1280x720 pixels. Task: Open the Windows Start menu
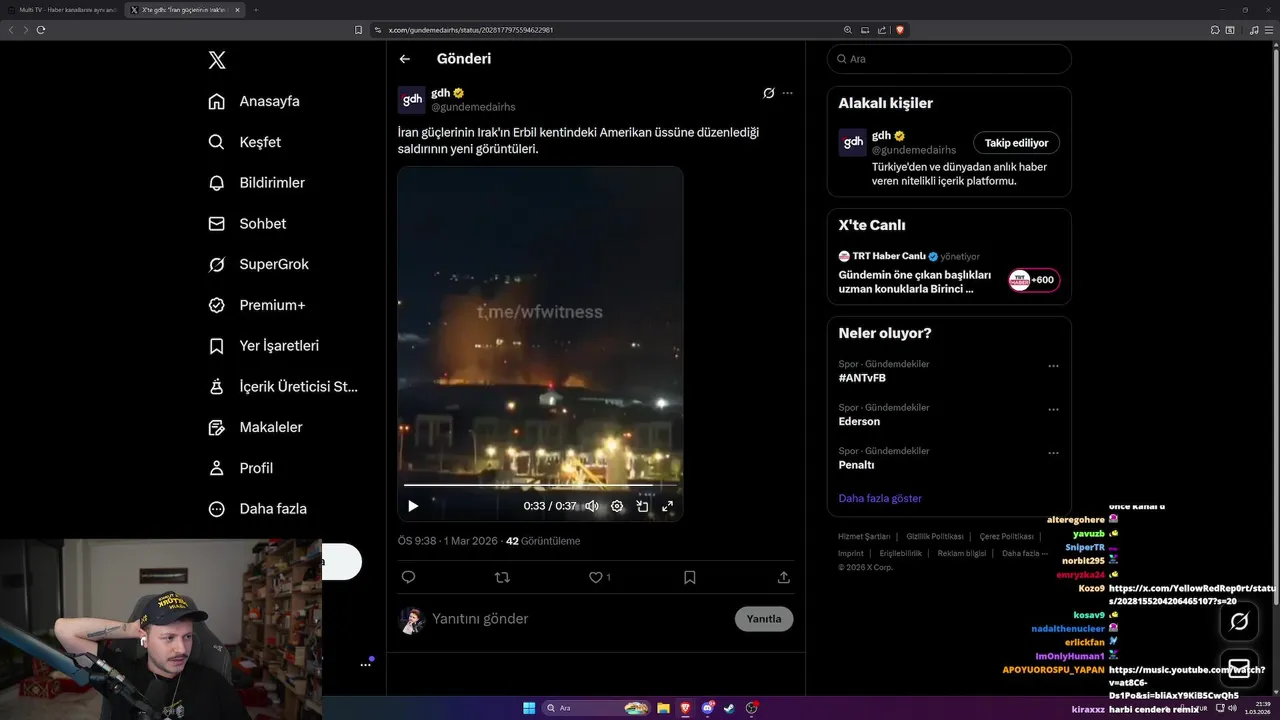click(529, 708)
